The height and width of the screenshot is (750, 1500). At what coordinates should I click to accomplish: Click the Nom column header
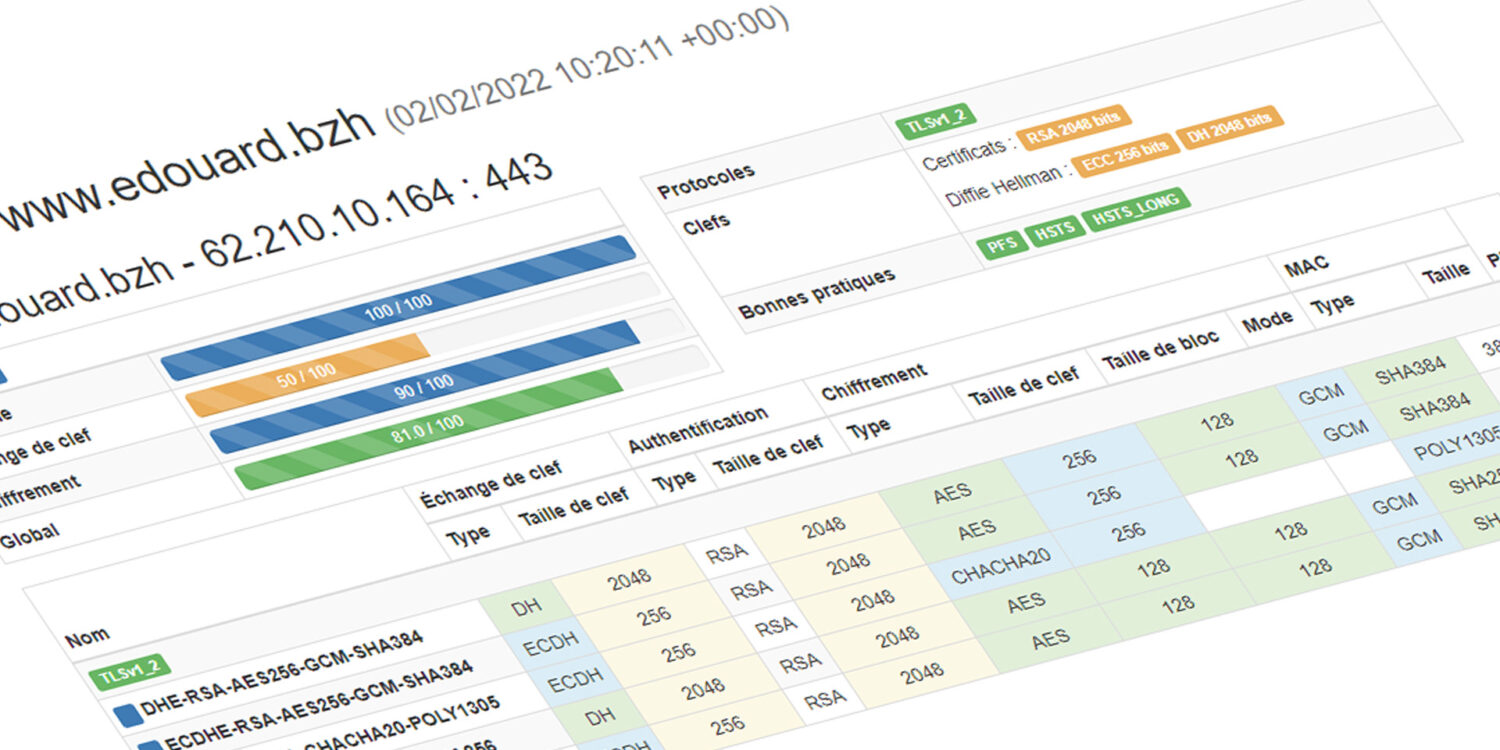coord(88,635)
